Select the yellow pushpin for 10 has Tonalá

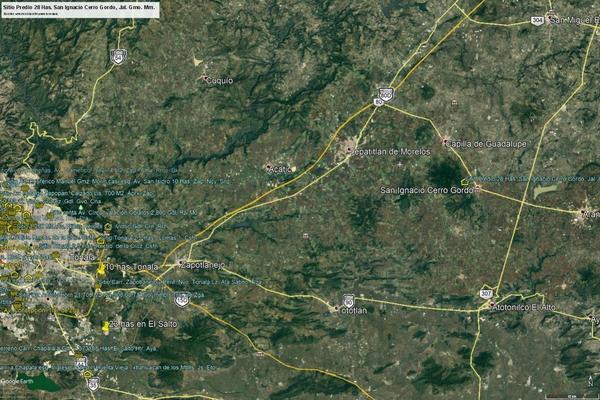(100, 268)
